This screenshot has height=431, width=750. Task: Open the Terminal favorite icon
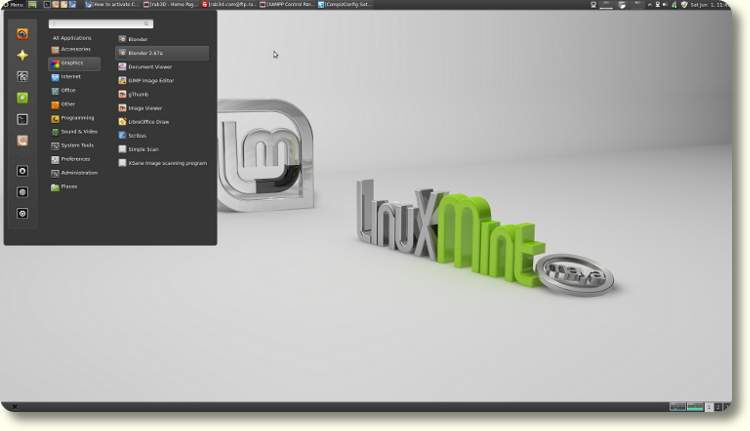pos(22,119)
